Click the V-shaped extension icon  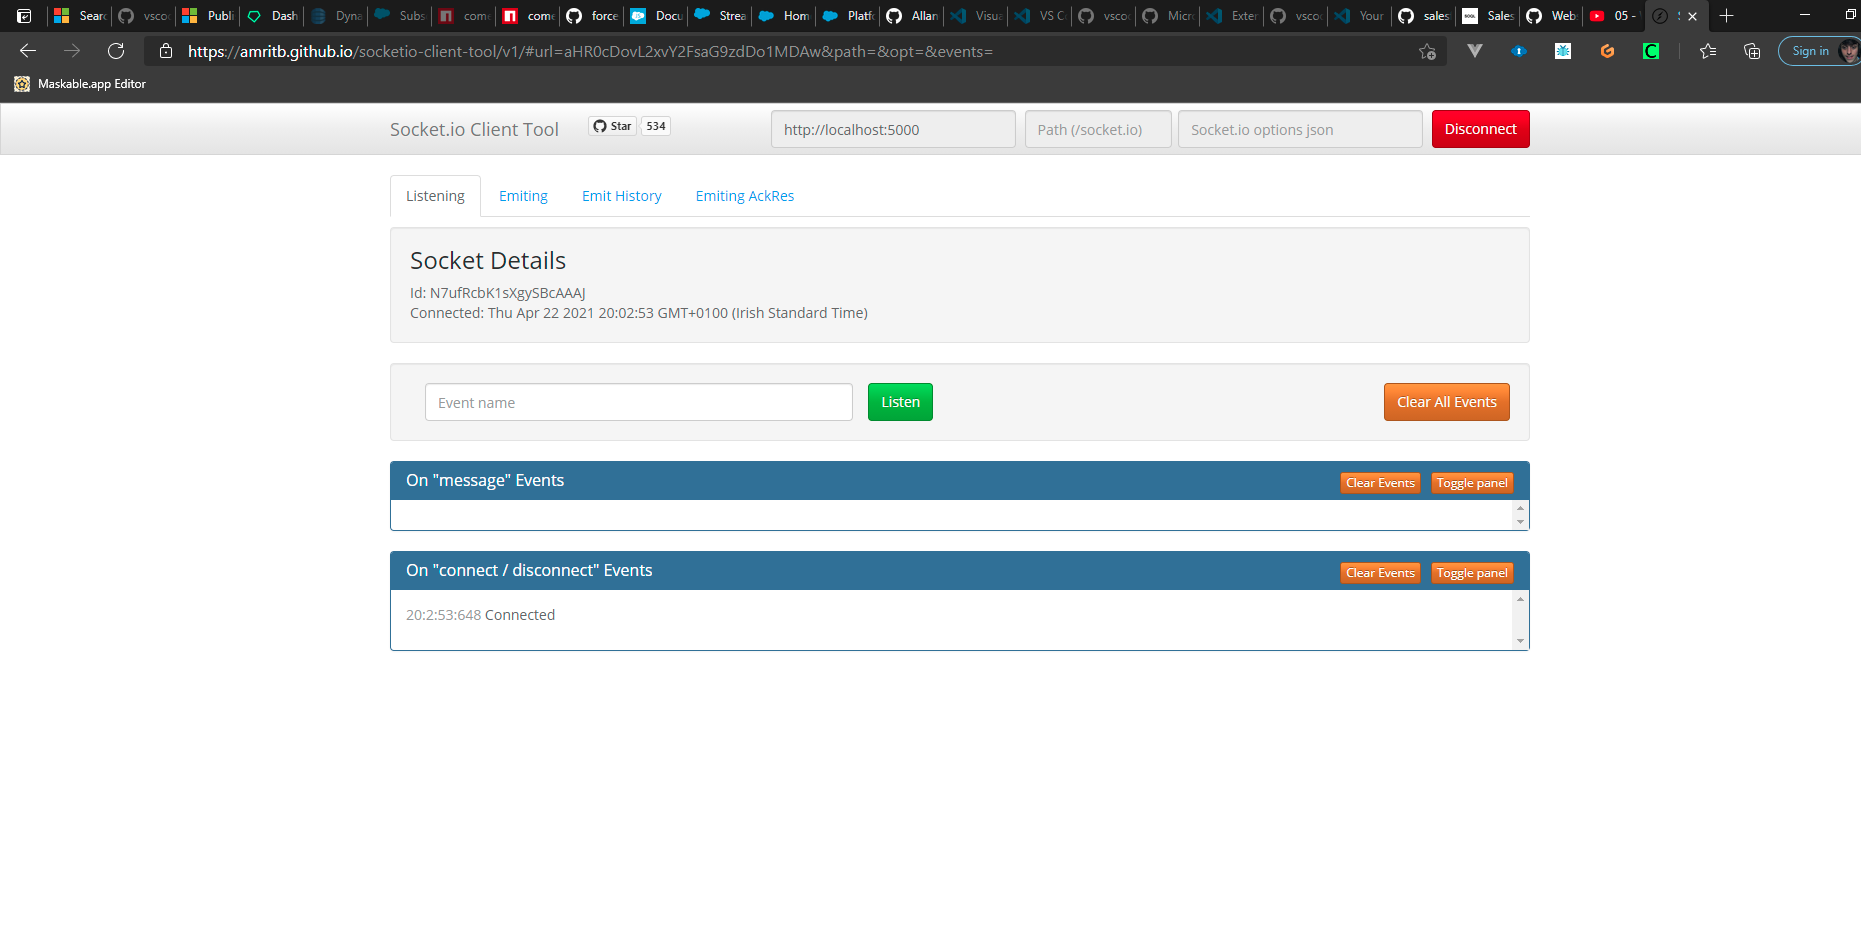pyautogui.click(x=1475, y=51)
